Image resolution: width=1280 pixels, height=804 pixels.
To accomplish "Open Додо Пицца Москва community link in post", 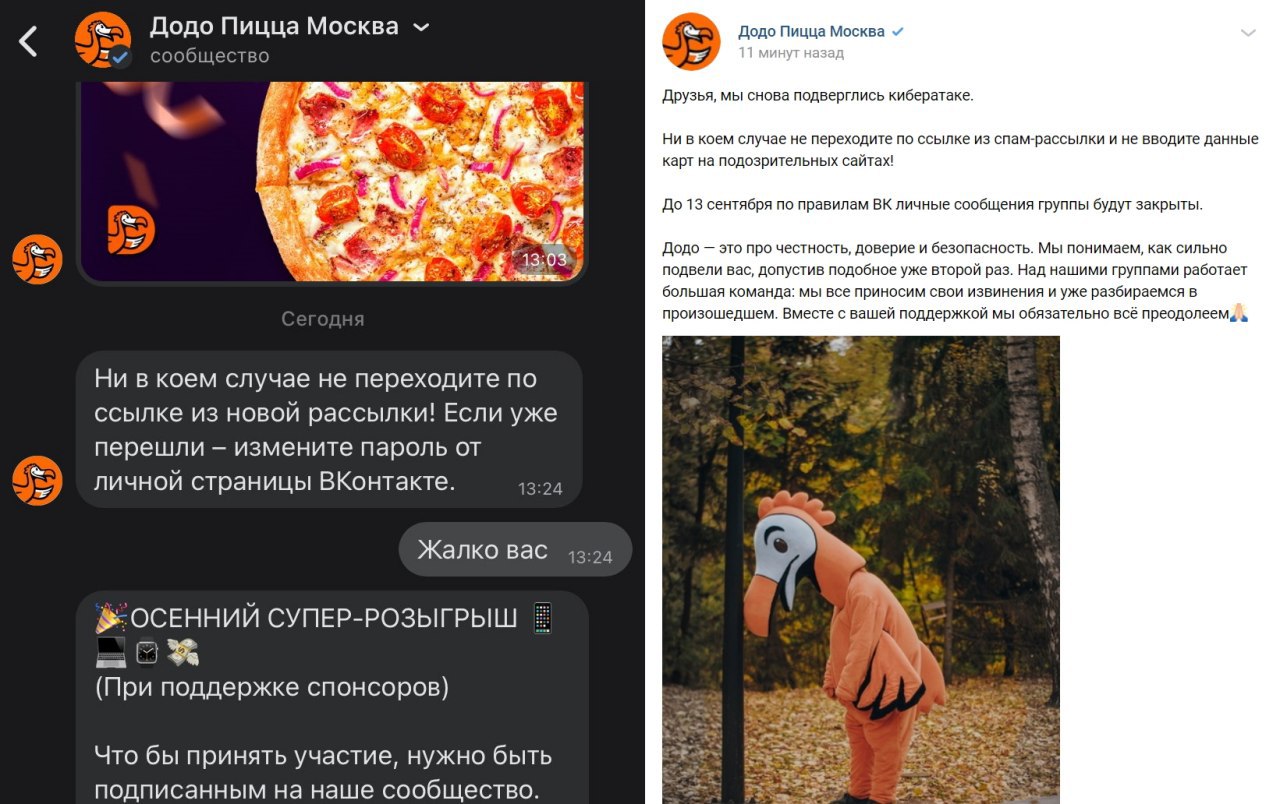I will click(811, 31).
